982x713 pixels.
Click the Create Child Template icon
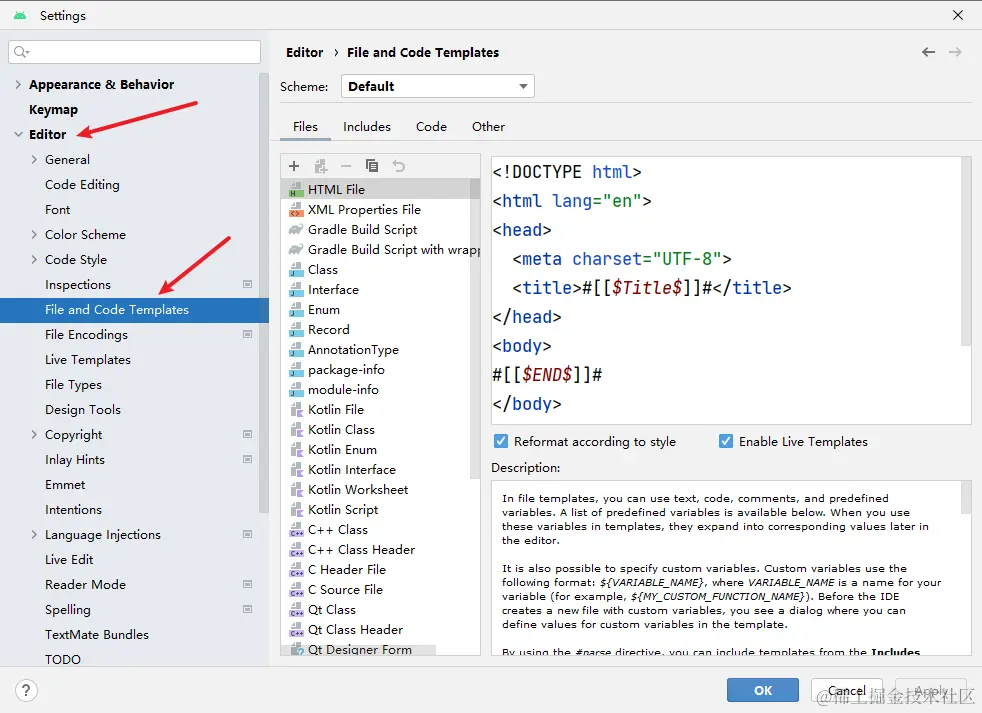click(x=321, y=166)
